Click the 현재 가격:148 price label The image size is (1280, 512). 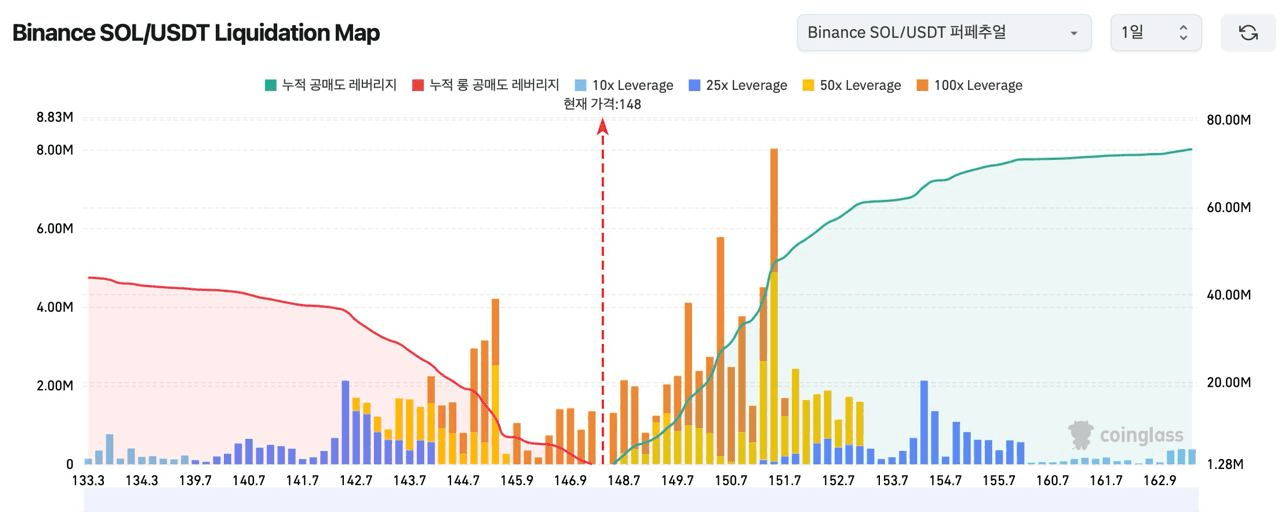tap(602, 104)
